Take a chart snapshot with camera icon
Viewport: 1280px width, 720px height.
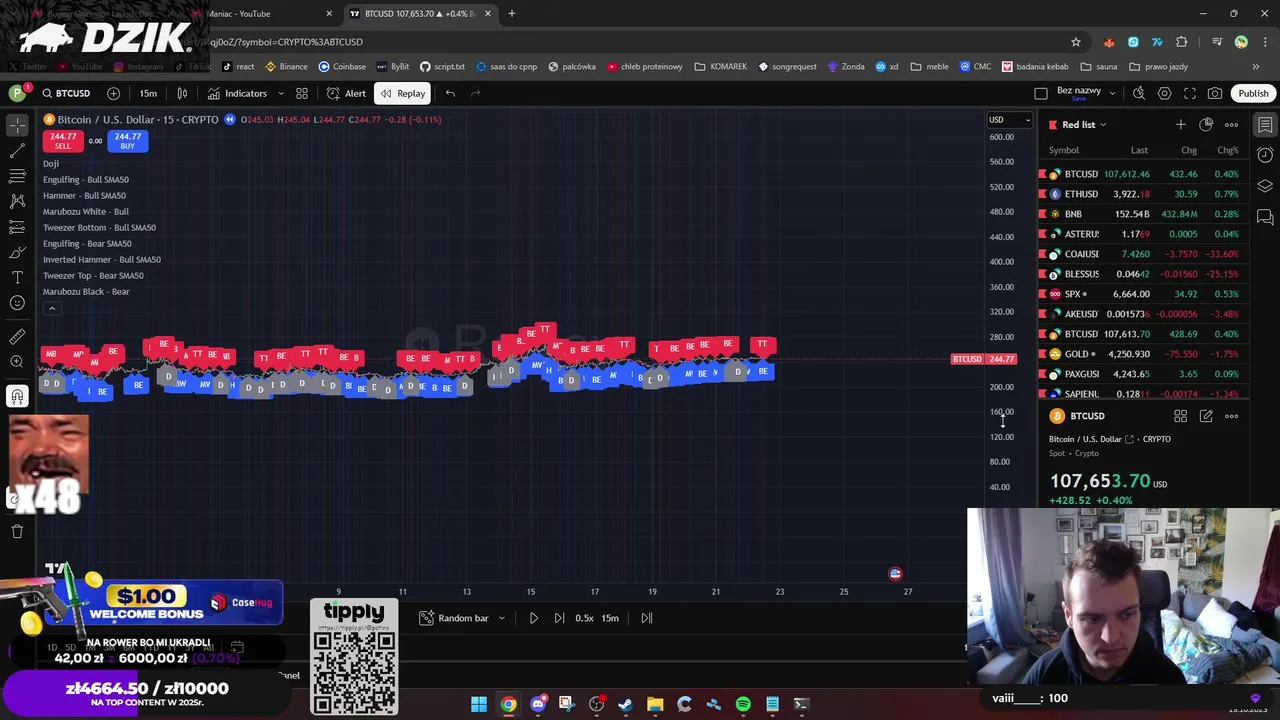coord(1215,93)
